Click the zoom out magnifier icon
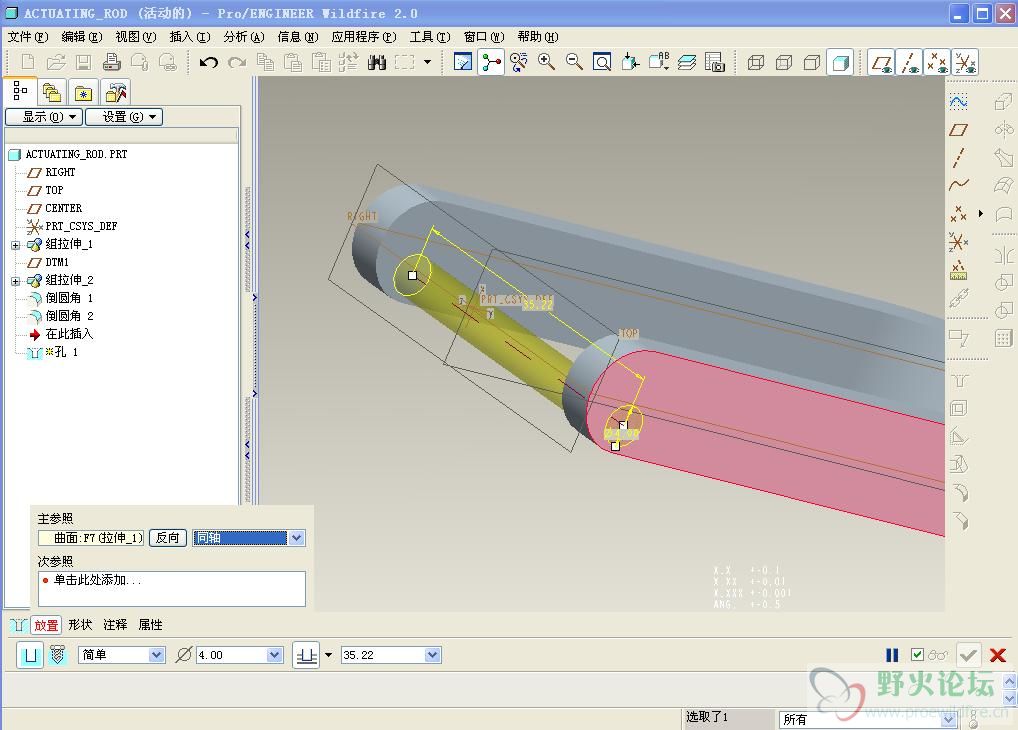The width and height of the screenshot is (1018, 730). pyautogui.click(x=574, y=62)
